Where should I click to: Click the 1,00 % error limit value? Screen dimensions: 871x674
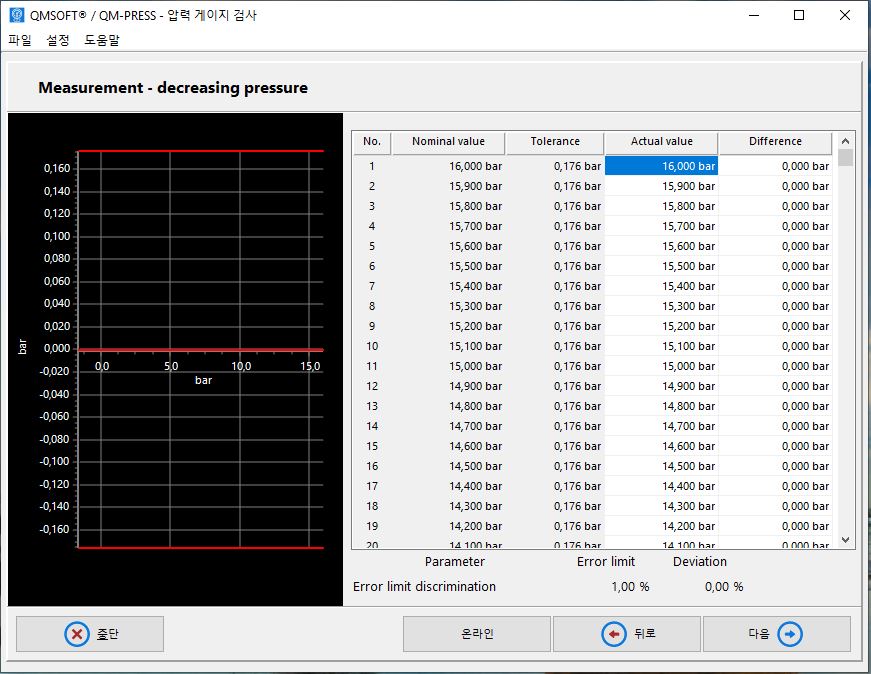point(630,587)
